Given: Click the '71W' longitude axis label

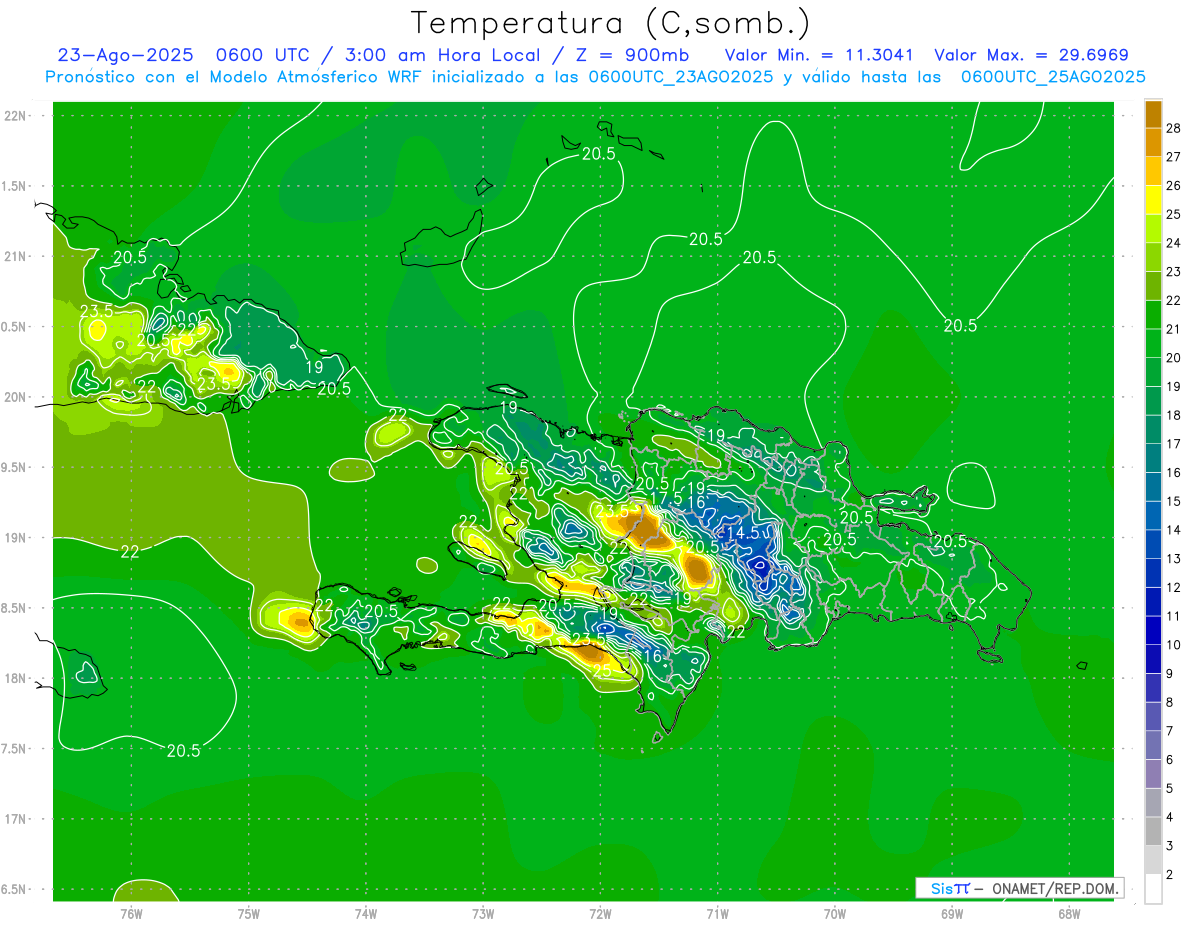Looking at the screenshot, I should click(x=717, y=913).
